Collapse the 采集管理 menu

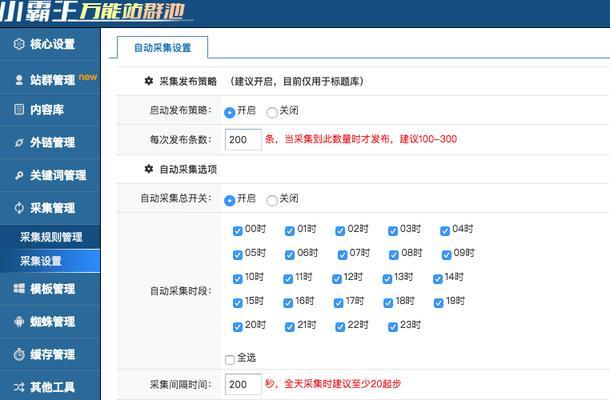coord(50,208)
